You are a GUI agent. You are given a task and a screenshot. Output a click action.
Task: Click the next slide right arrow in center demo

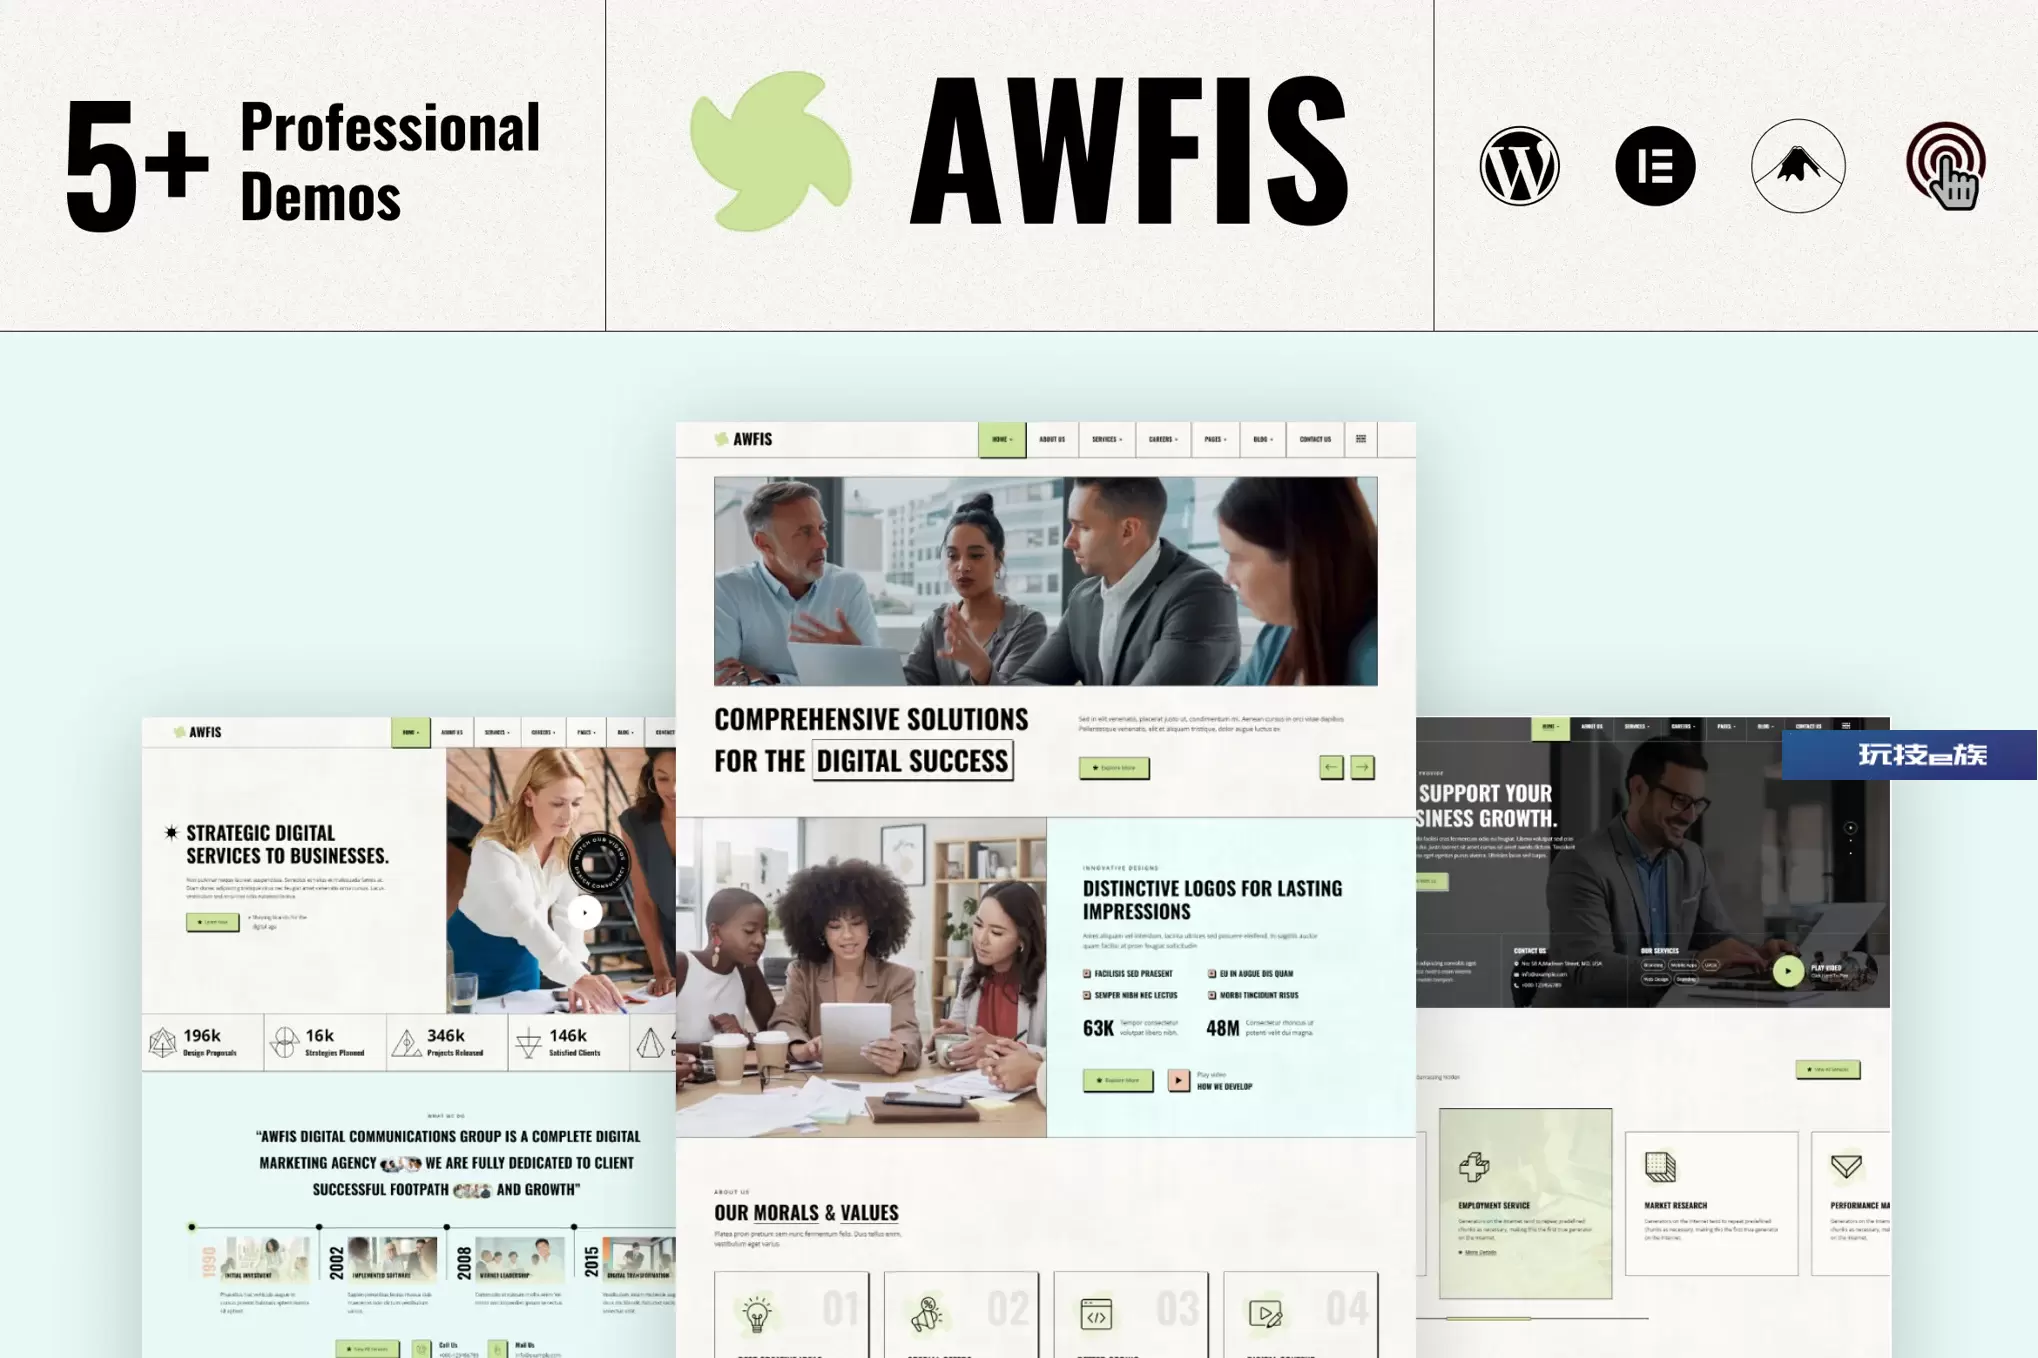point(1362,767)
